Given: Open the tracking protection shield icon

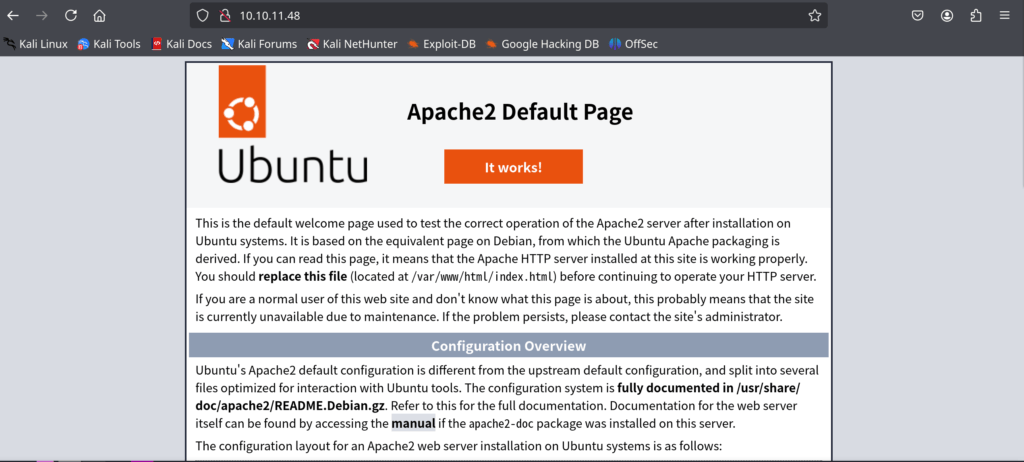Looking at the screenshot, I should 203,16.
